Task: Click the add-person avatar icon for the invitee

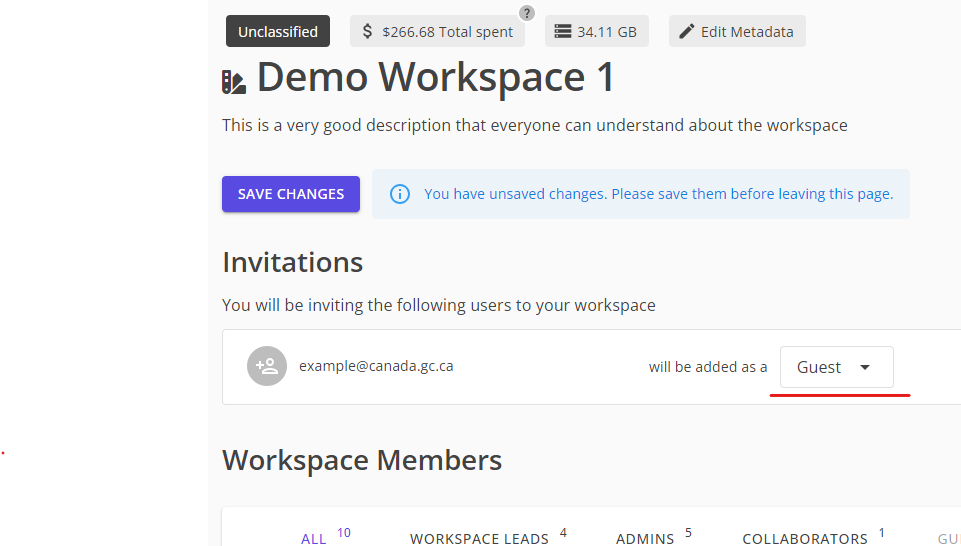Action: (267, 366)
